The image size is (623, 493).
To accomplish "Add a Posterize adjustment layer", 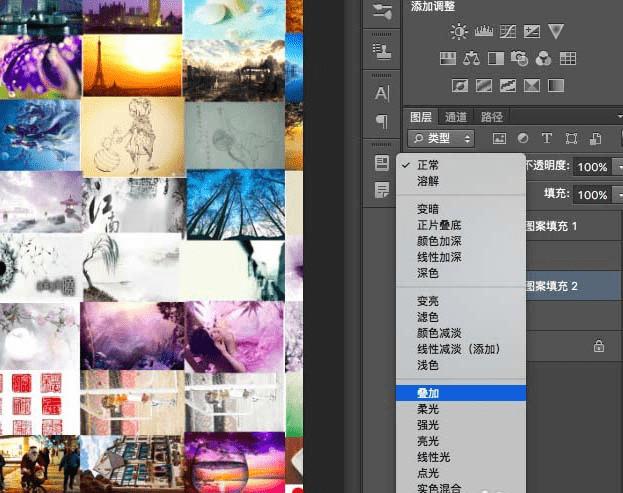I will pyautogui.click(x=484, y=85).
